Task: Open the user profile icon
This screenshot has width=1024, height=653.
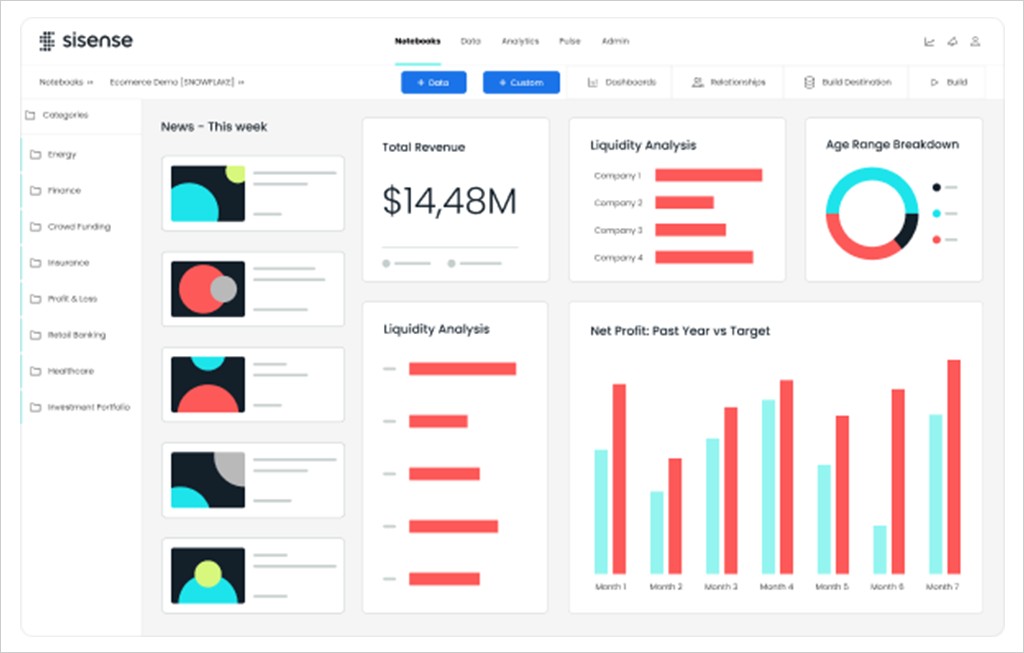Action: pos(977,41)
